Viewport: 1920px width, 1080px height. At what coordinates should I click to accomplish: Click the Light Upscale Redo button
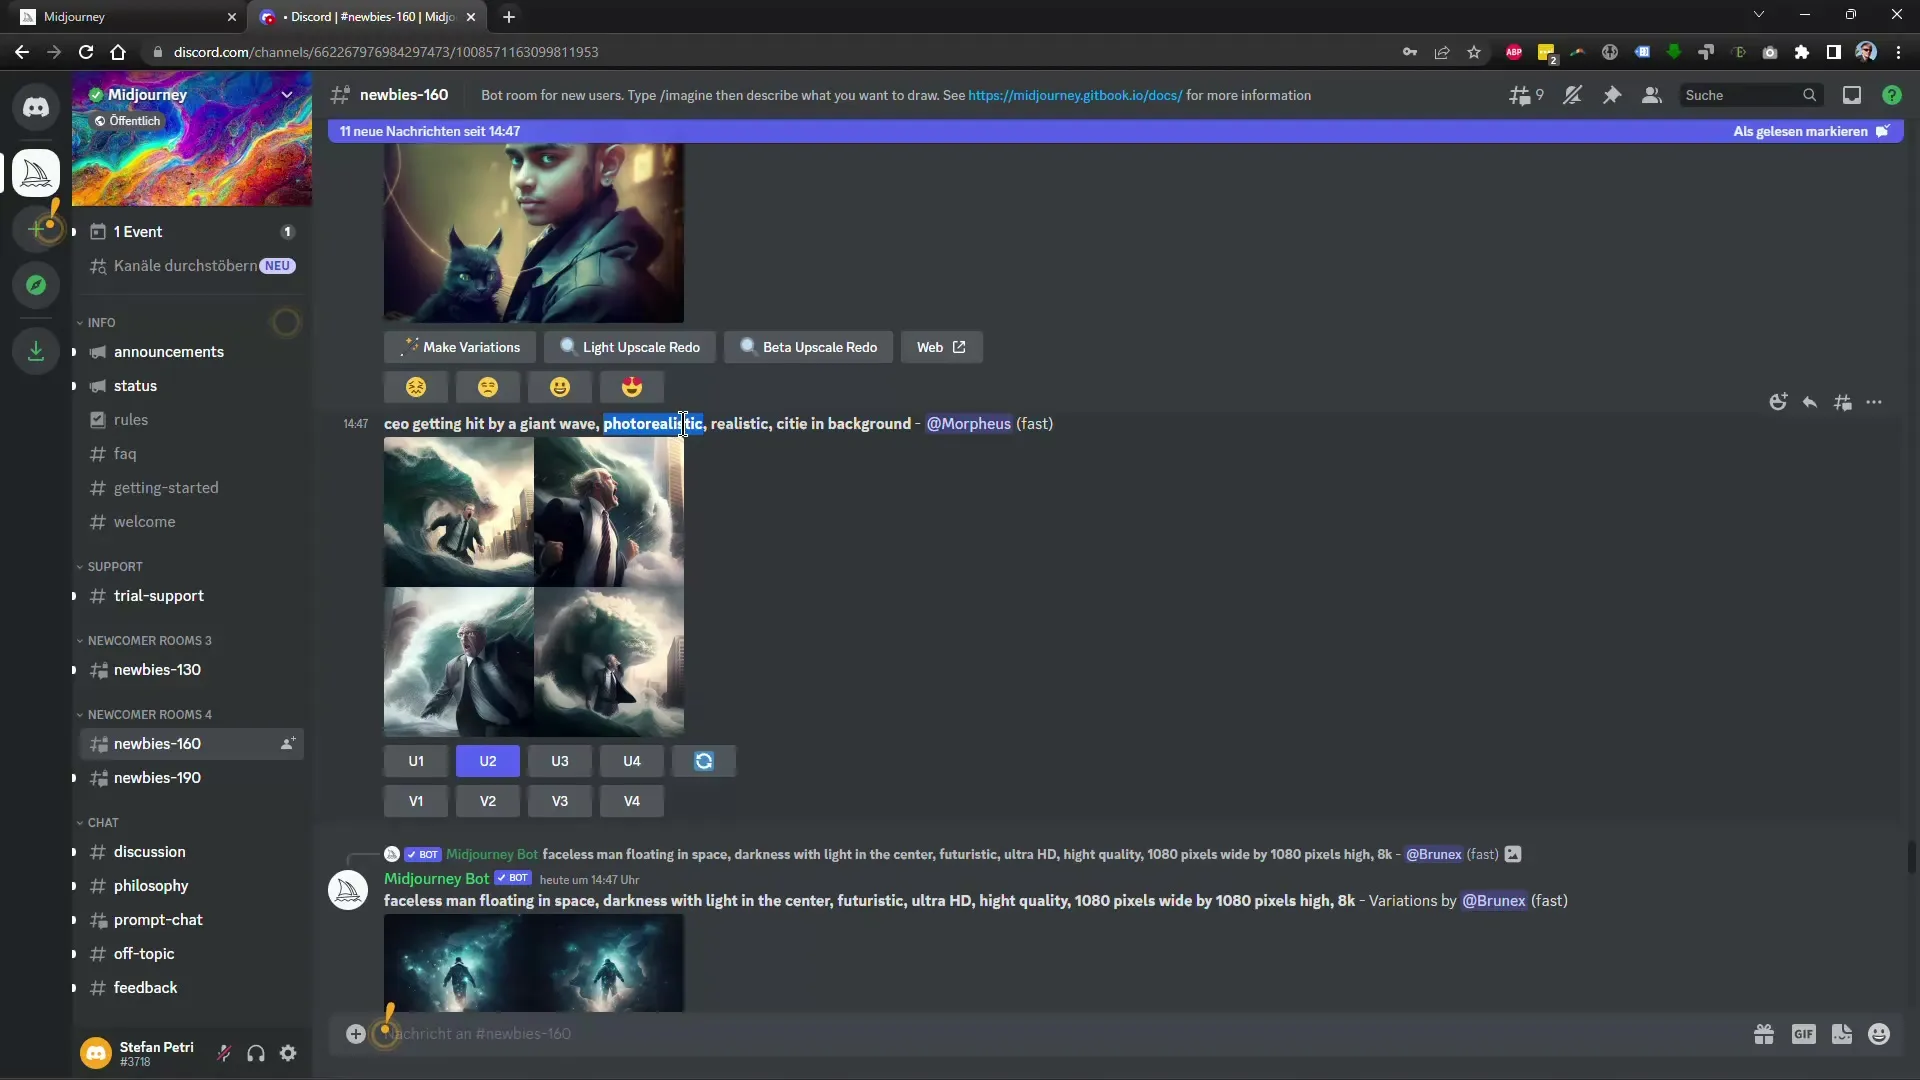coord(630,347)
